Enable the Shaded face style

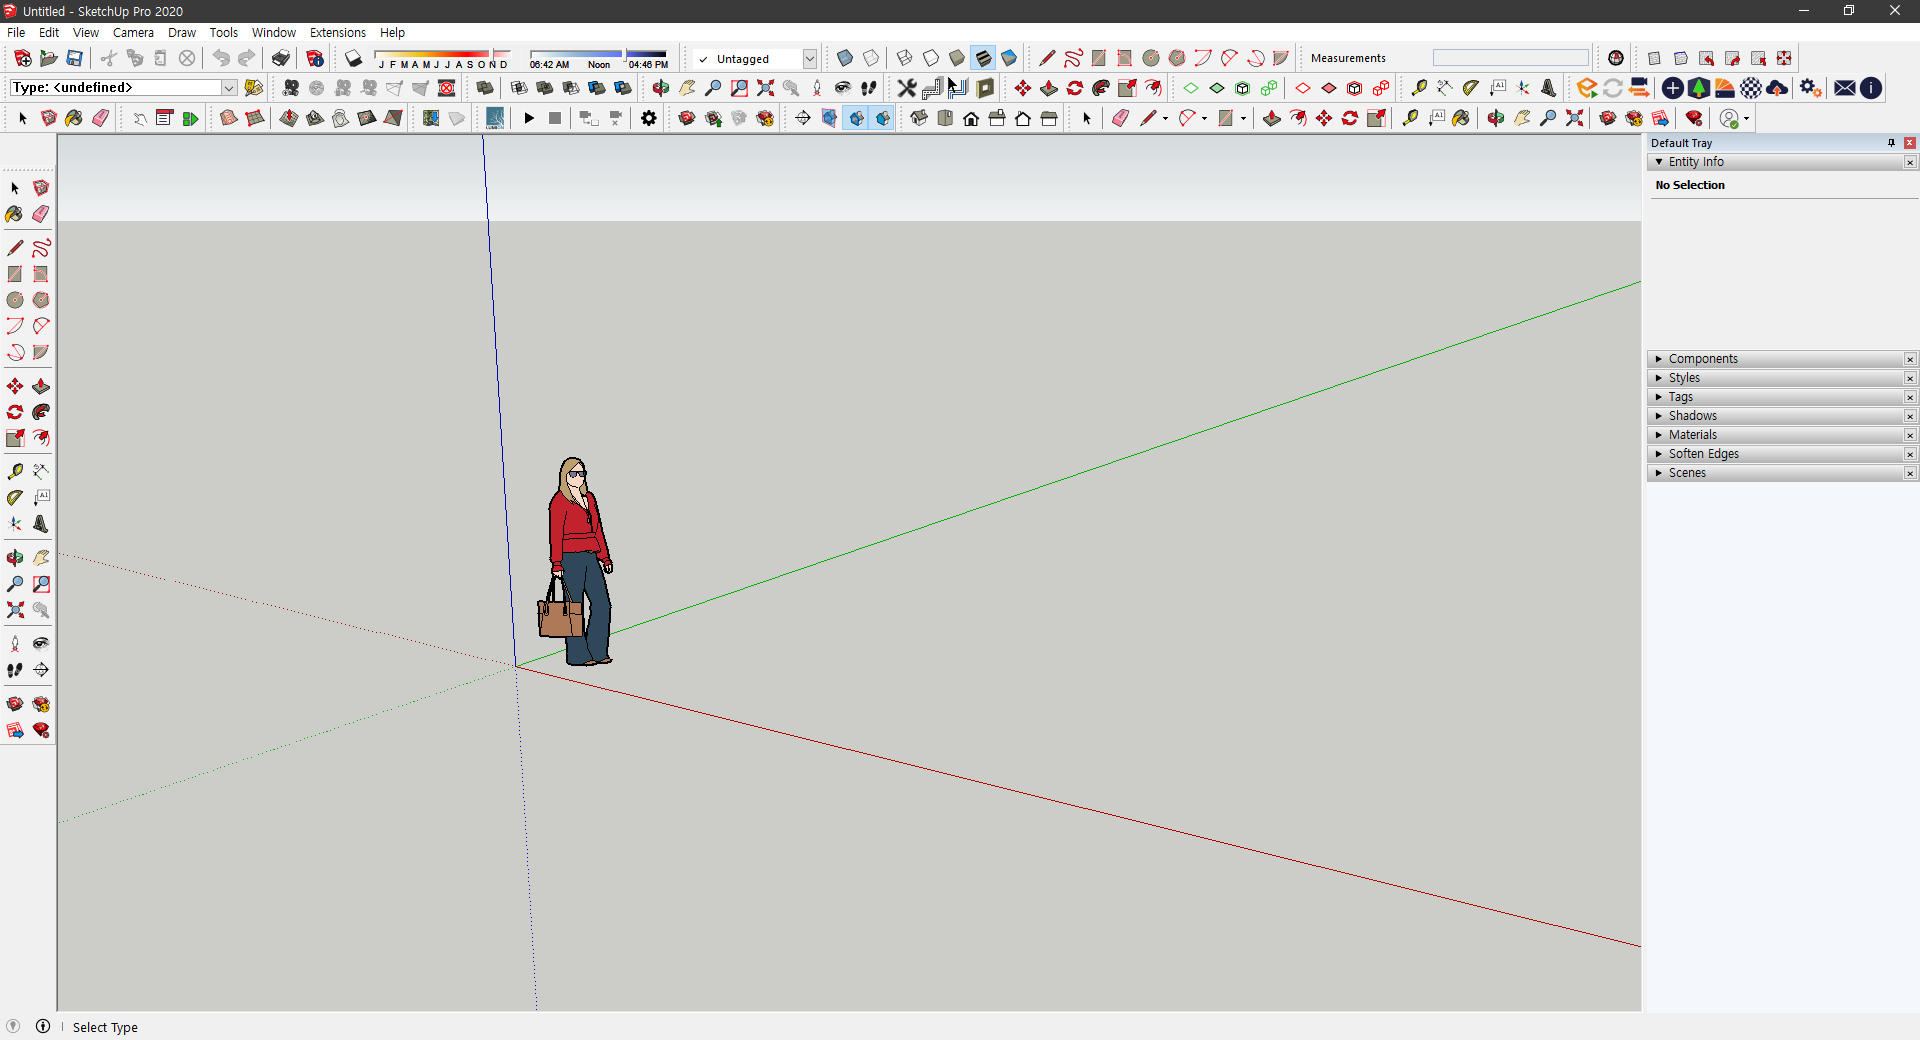[957, 58]
